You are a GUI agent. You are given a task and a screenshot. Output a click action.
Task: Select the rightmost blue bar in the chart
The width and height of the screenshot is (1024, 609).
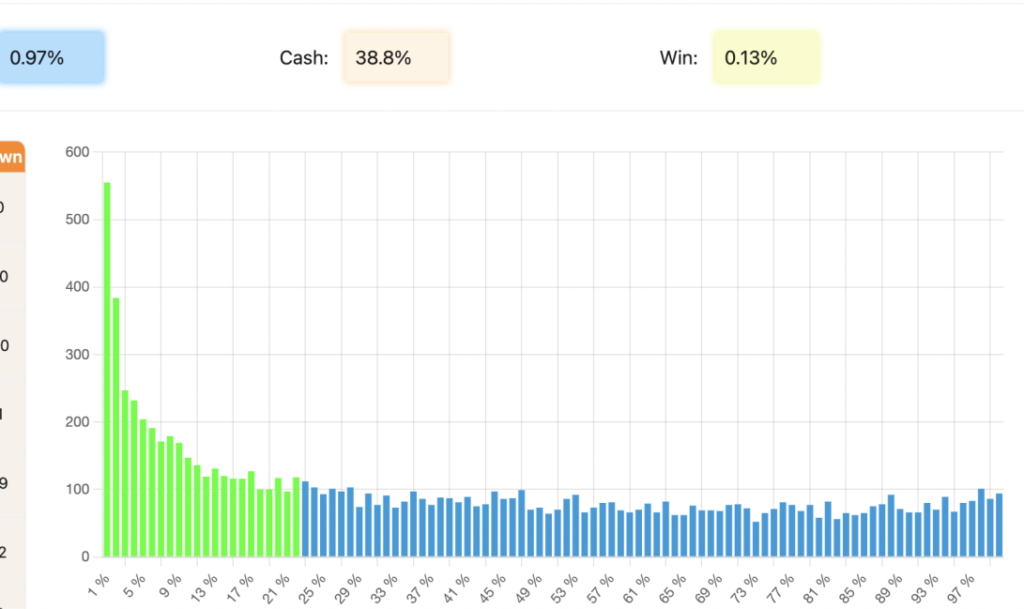998,525
